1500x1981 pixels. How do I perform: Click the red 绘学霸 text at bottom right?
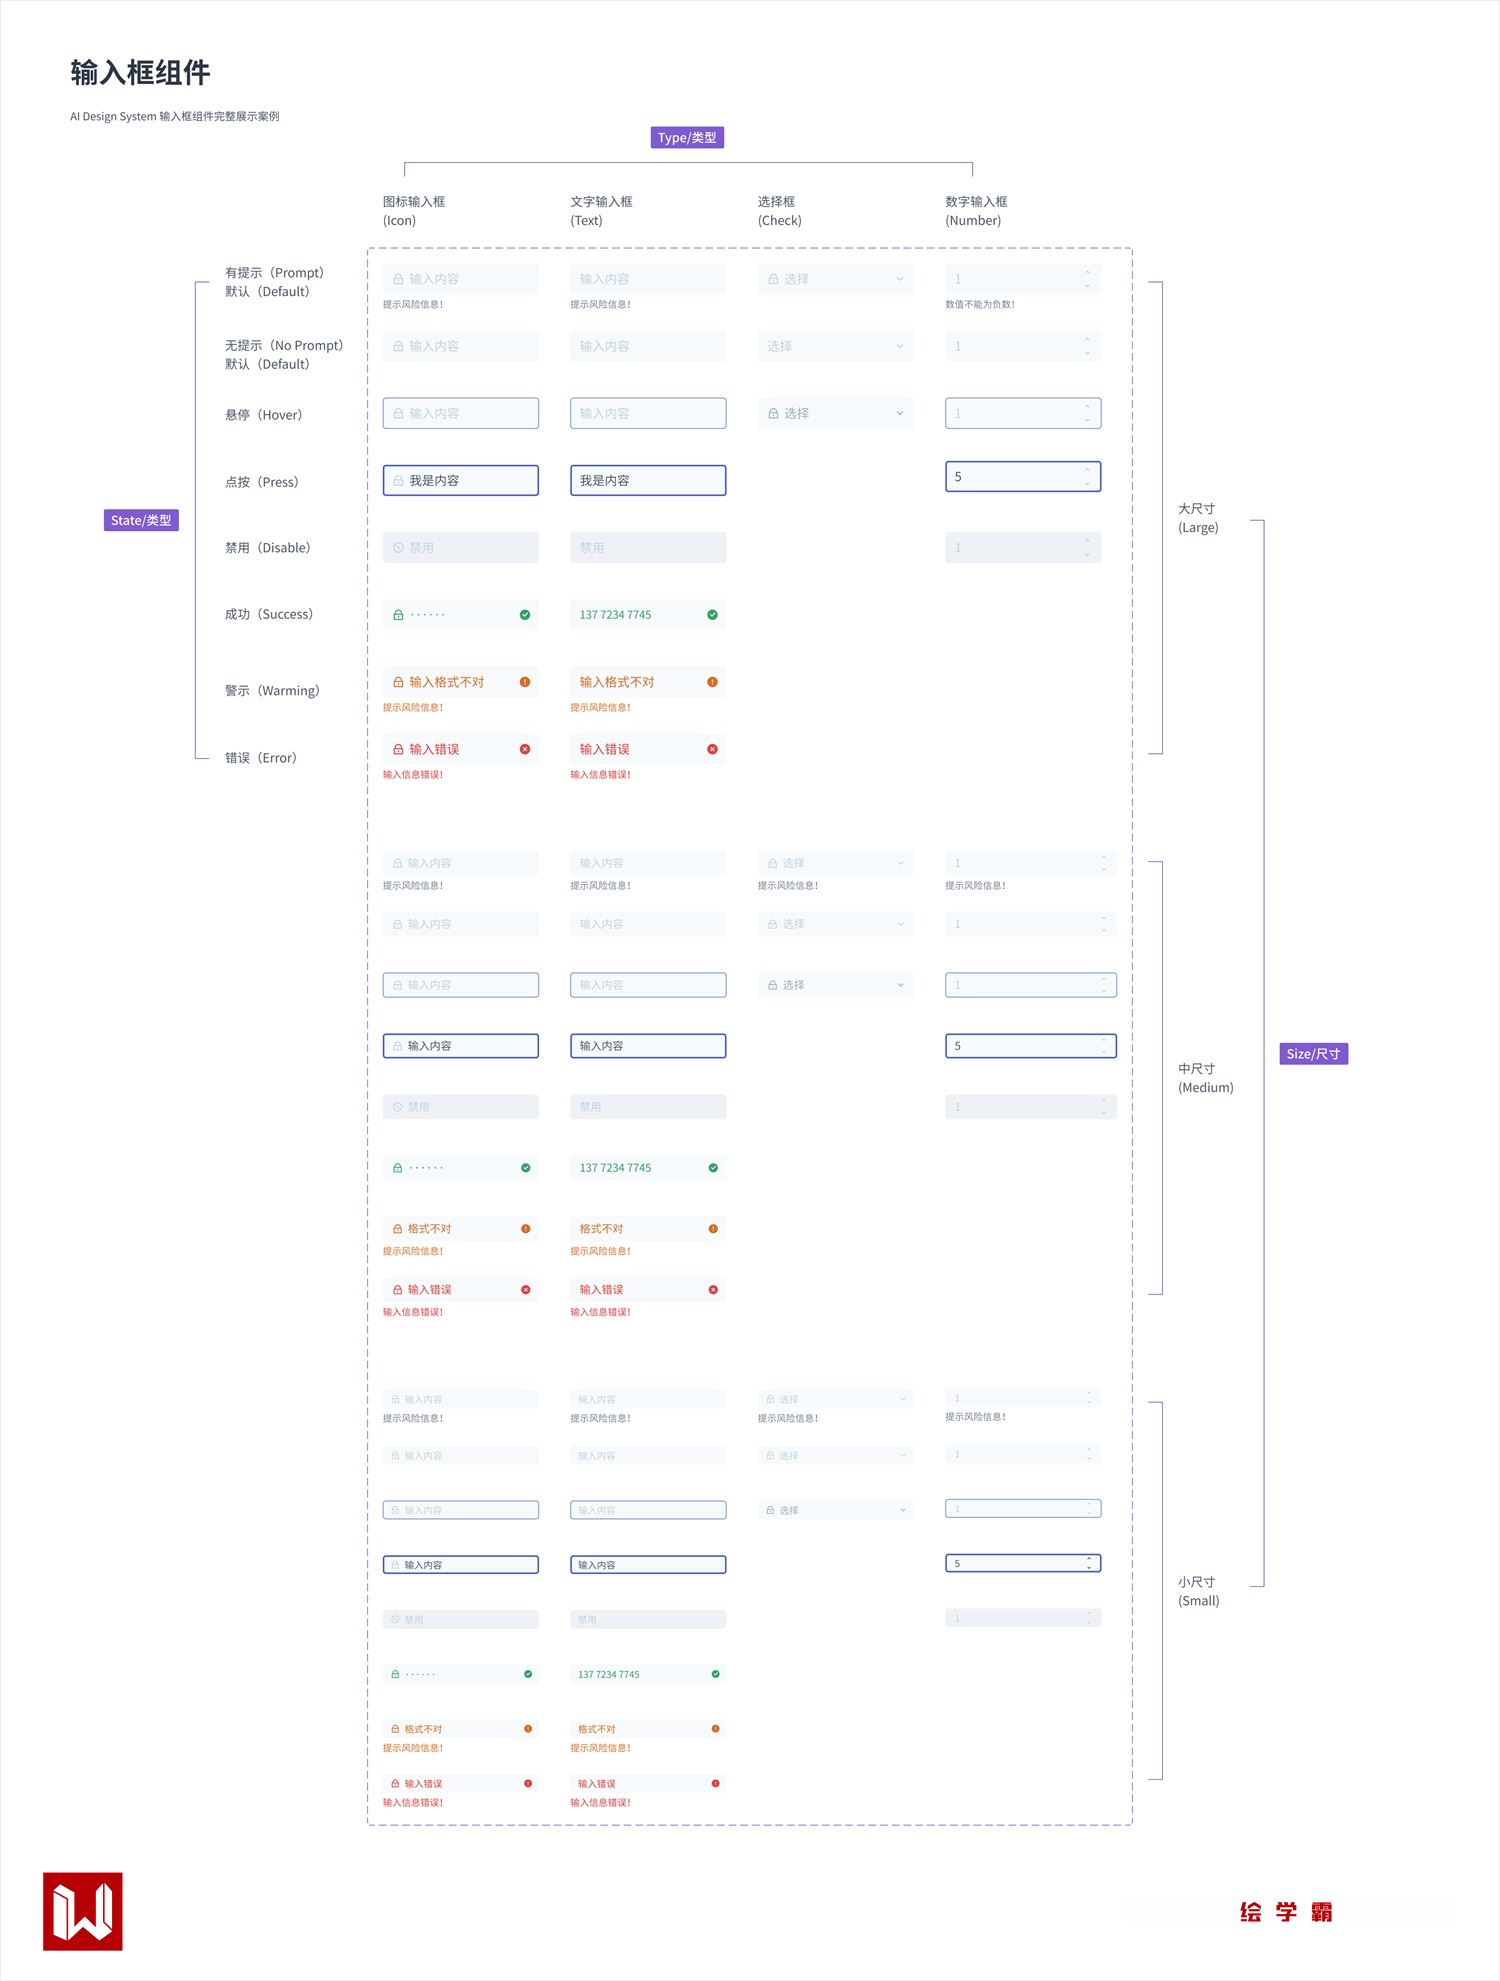tap(1286, 1912)
